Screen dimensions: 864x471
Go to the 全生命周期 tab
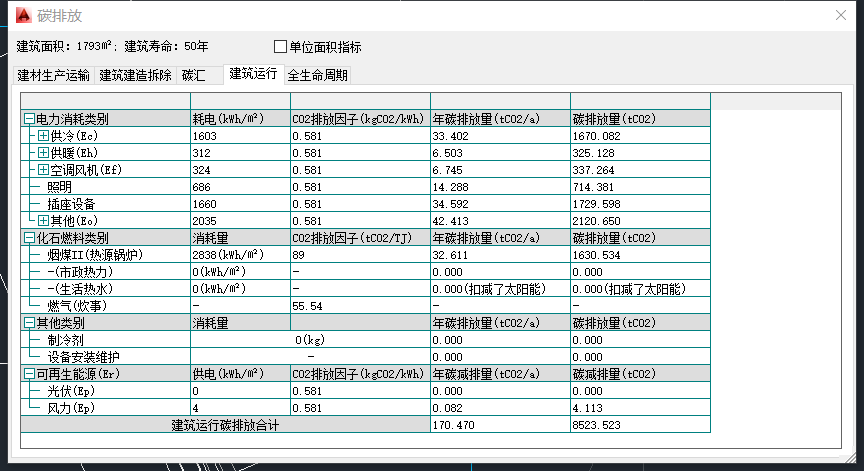coord(318,75)
